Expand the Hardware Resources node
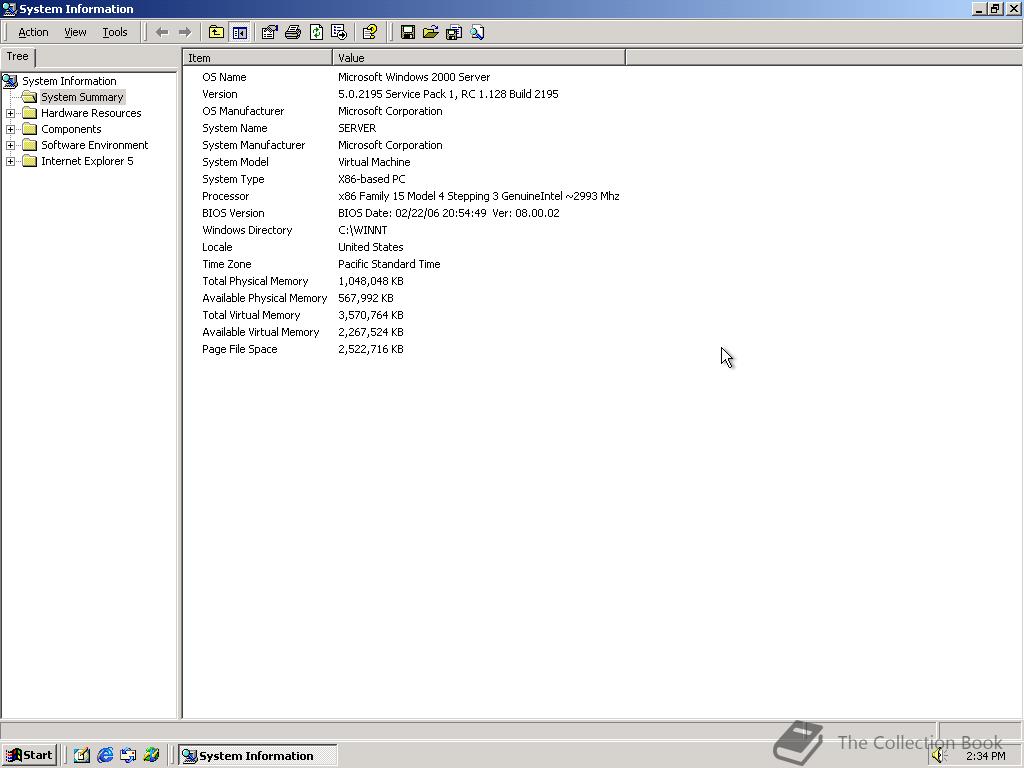The height and width of the screenshot is (768, 1024). tap(10, 113)
